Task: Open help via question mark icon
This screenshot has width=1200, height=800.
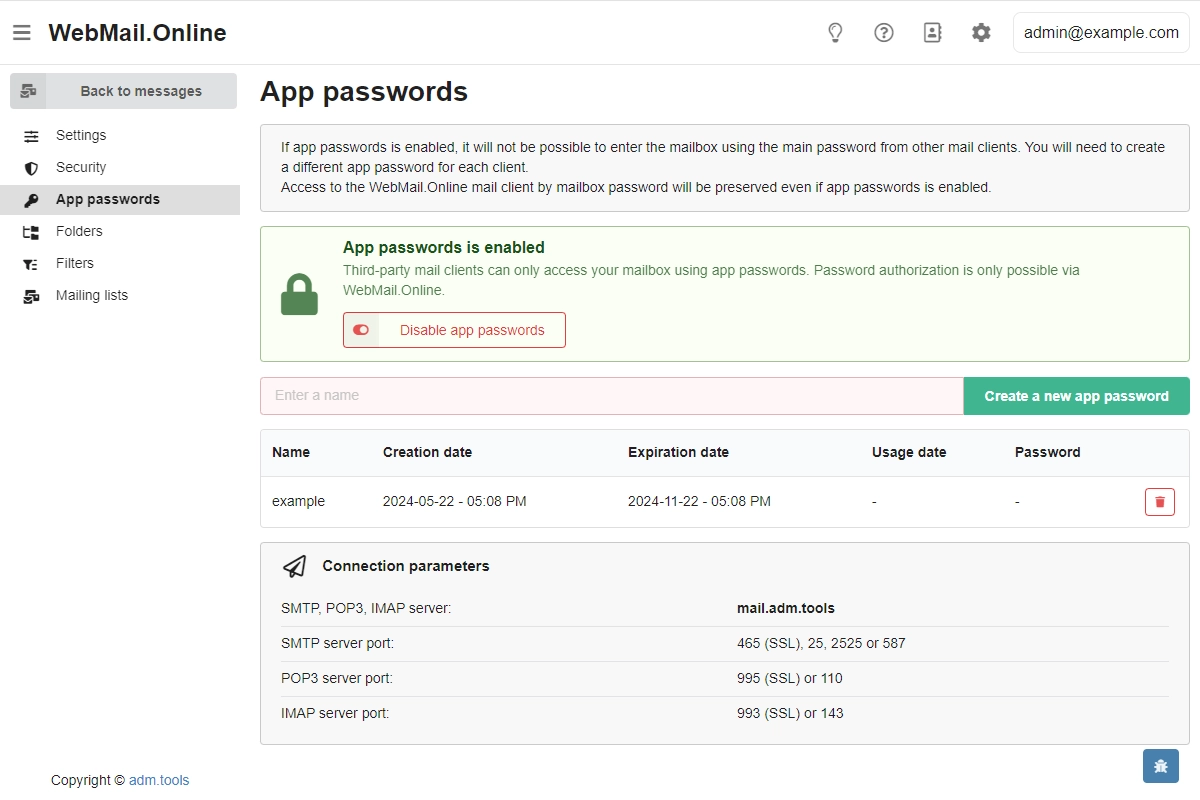Action: tap(884, 33)
